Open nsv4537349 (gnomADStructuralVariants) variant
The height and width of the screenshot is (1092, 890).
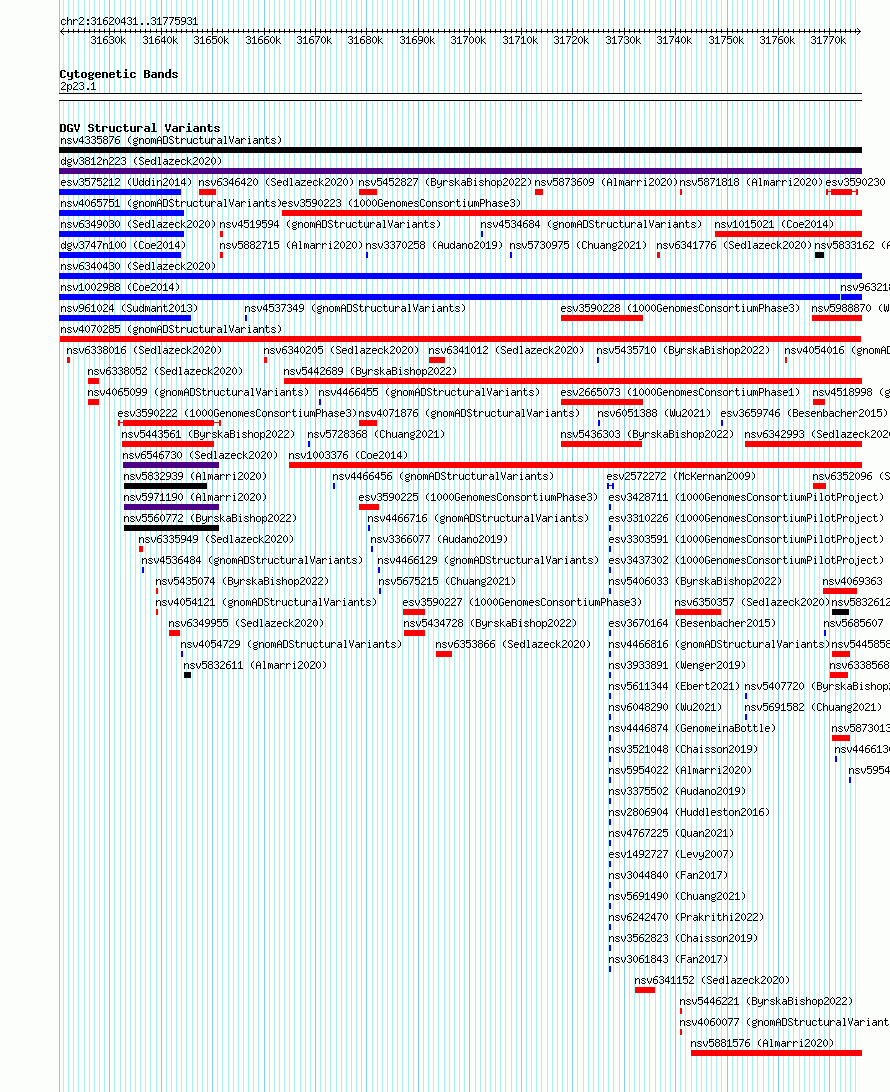355,308
